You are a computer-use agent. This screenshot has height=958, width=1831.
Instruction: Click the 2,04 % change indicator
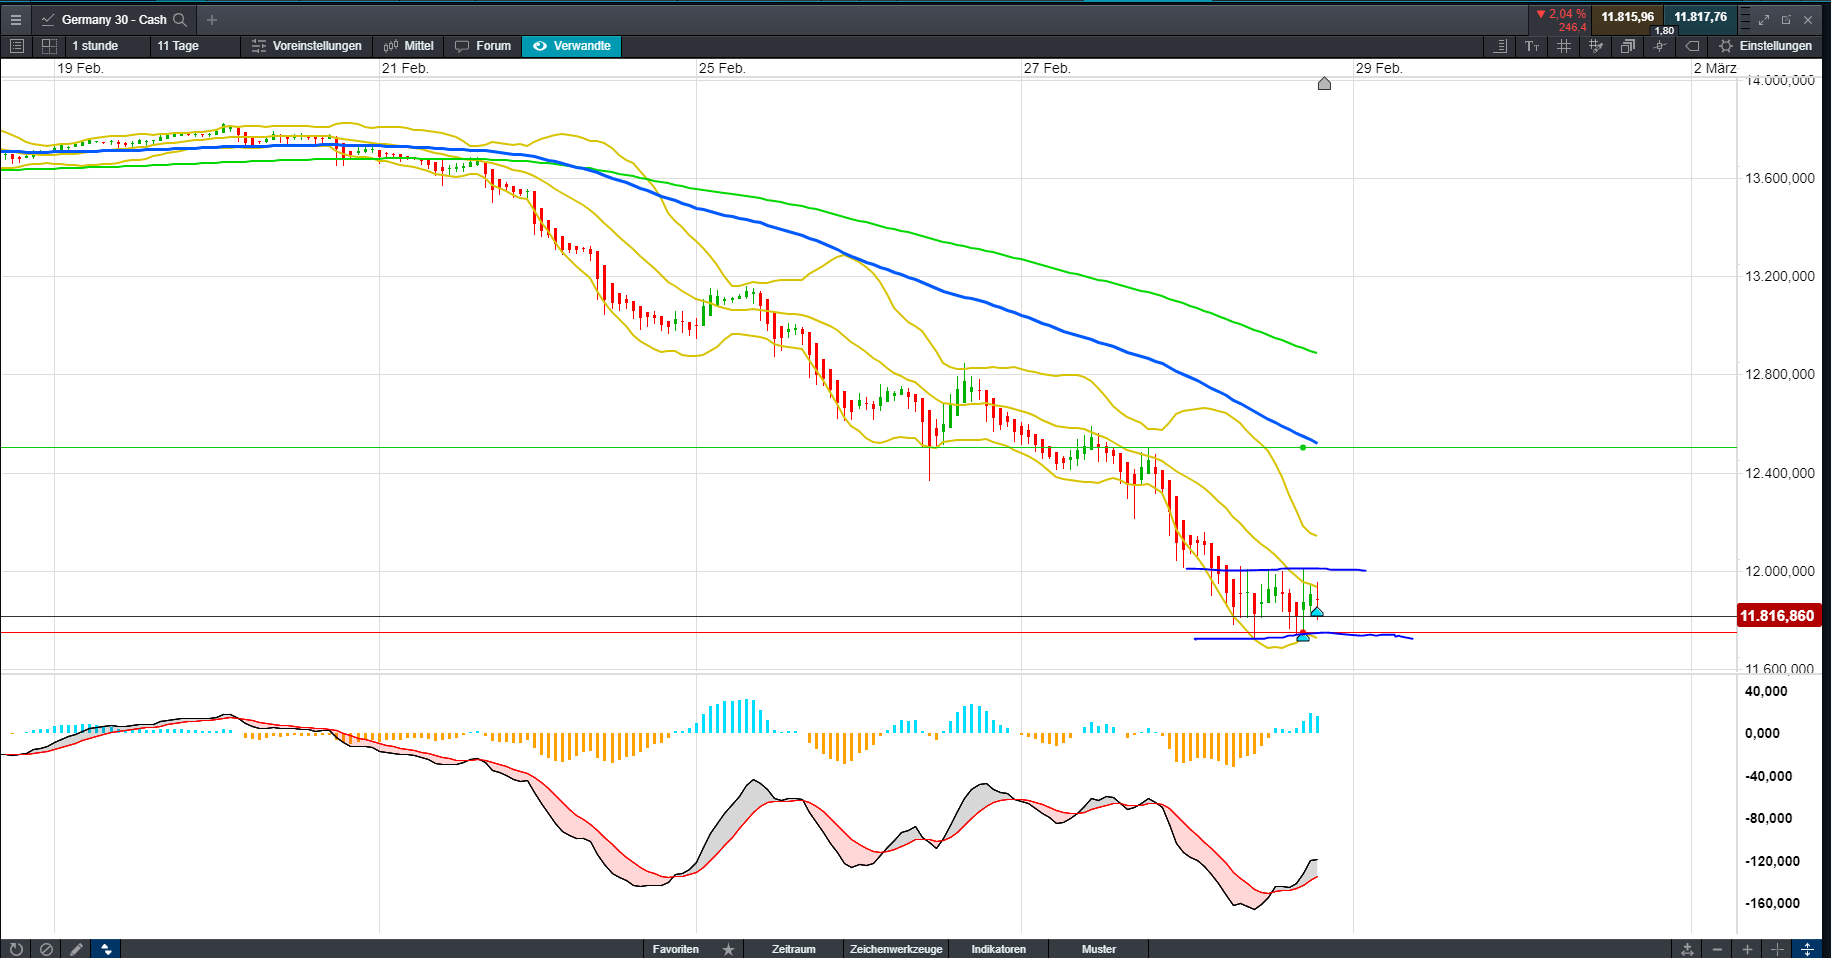[x=1561, y=14]
